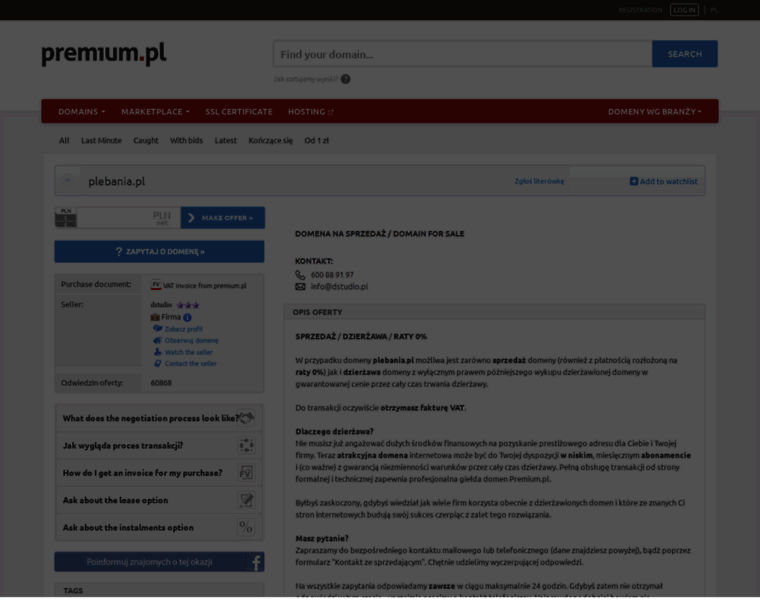The height and width of the screenshot is (600, 760).
Task: Open the HOSTING menu item
Action: point(310,111)
